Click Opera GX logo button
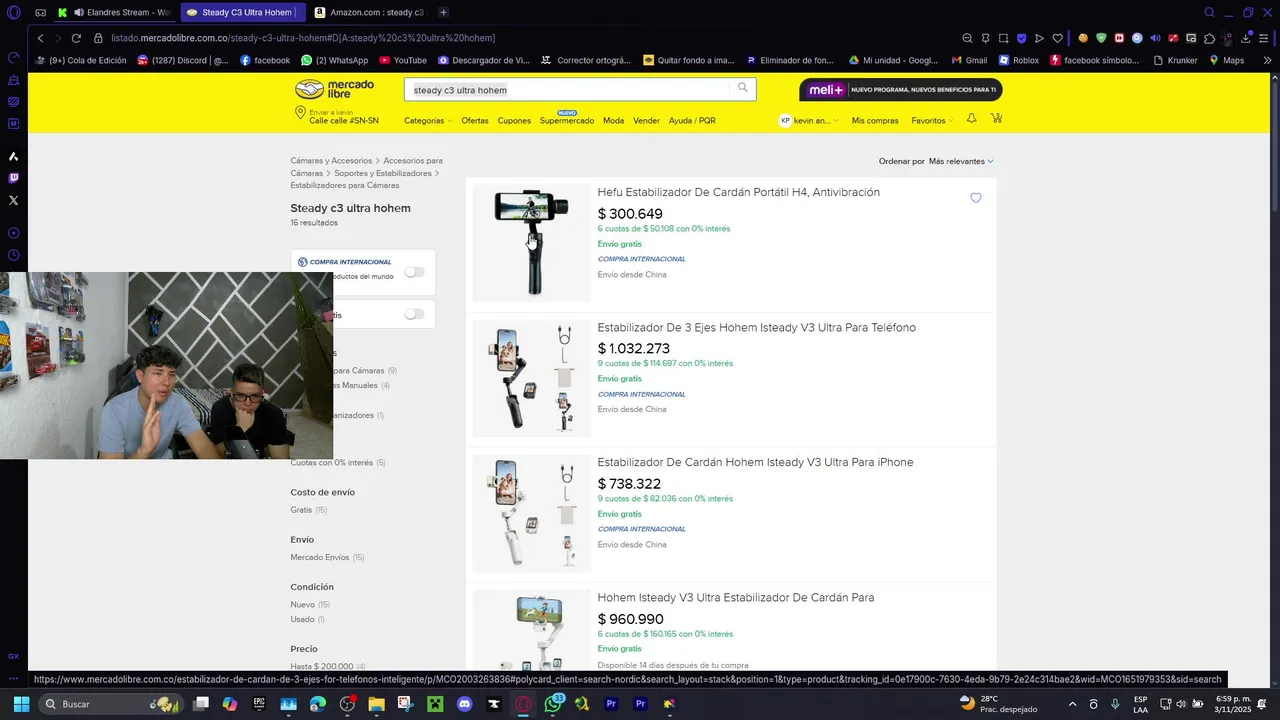This screenshot has width=1280, height=720. tap(13, 12)
